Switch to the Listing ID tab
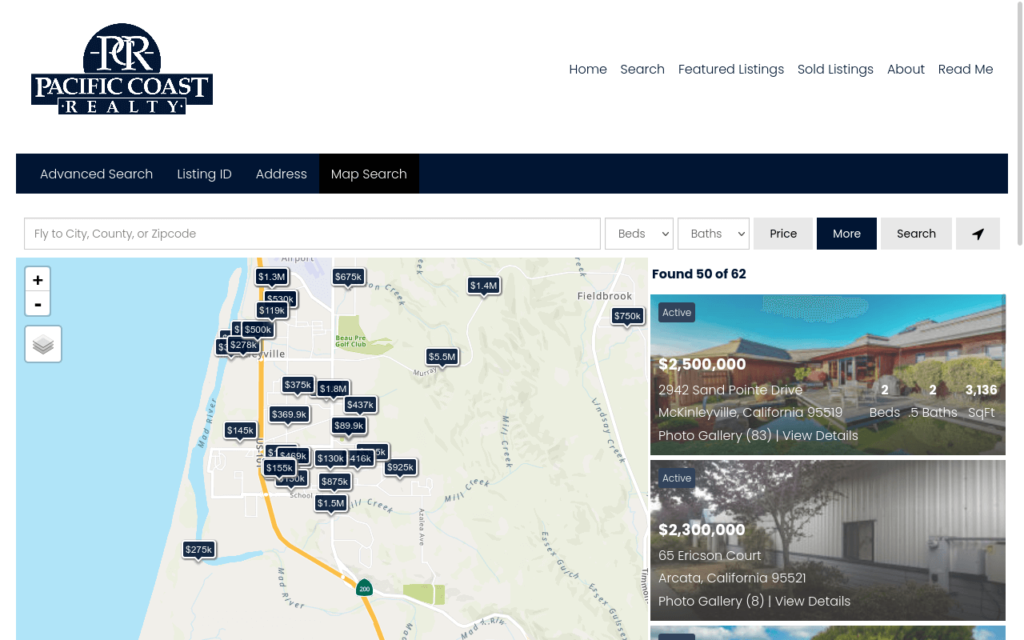 click(x=204, y=174)
